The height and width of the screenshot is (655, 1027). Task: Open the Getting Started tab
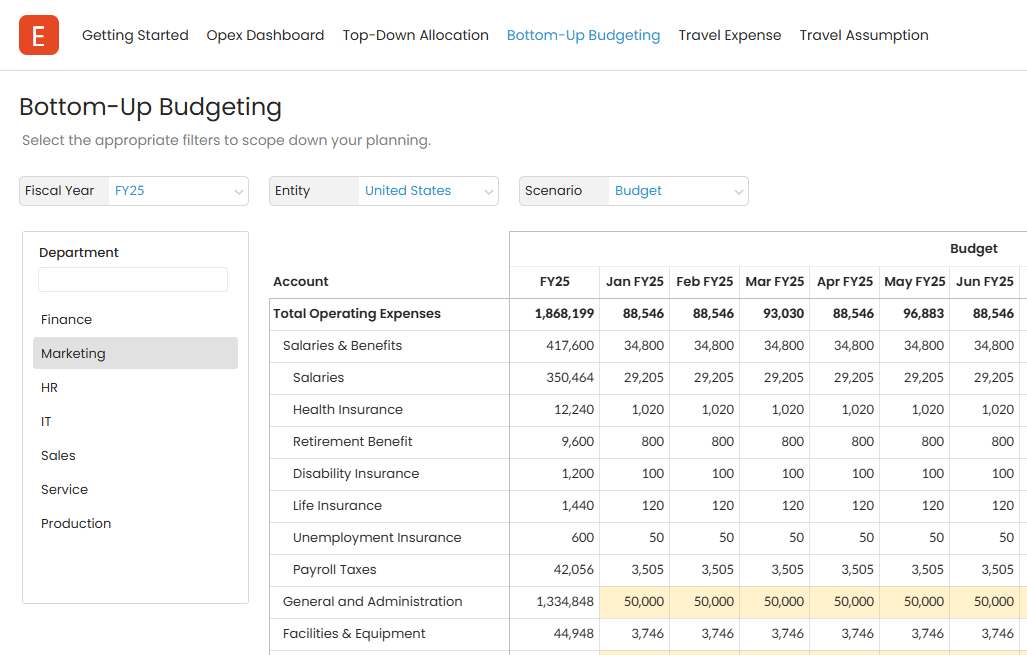pyautogui.click(x=135, y=35)
